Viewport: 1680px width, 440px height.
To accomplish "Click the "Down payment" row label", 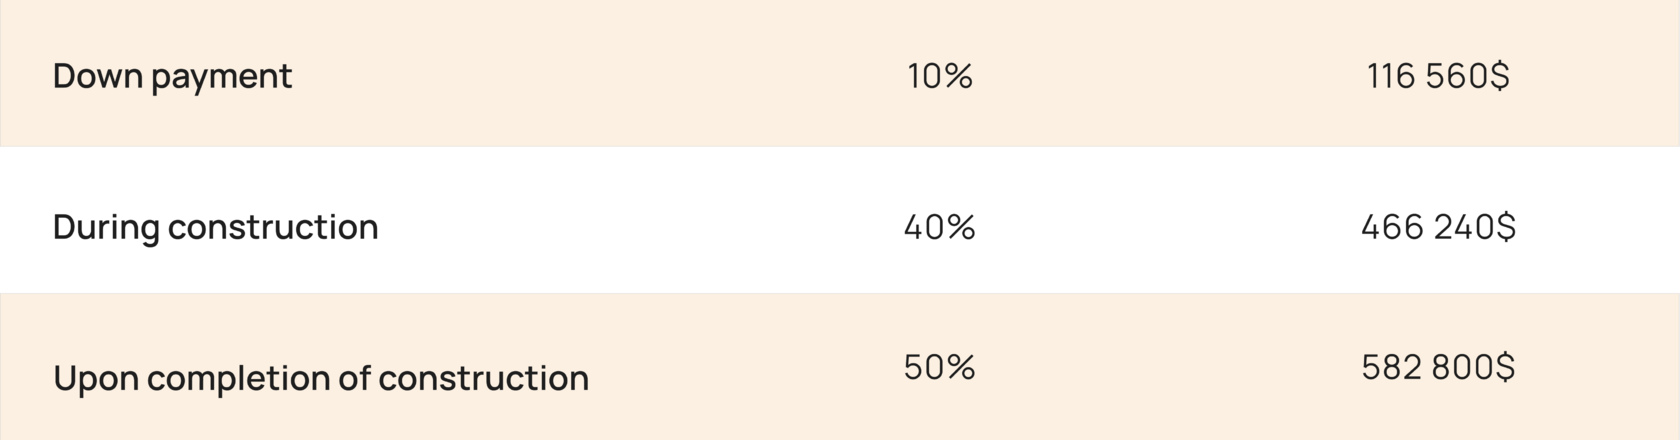I will [x=172, y=77].
